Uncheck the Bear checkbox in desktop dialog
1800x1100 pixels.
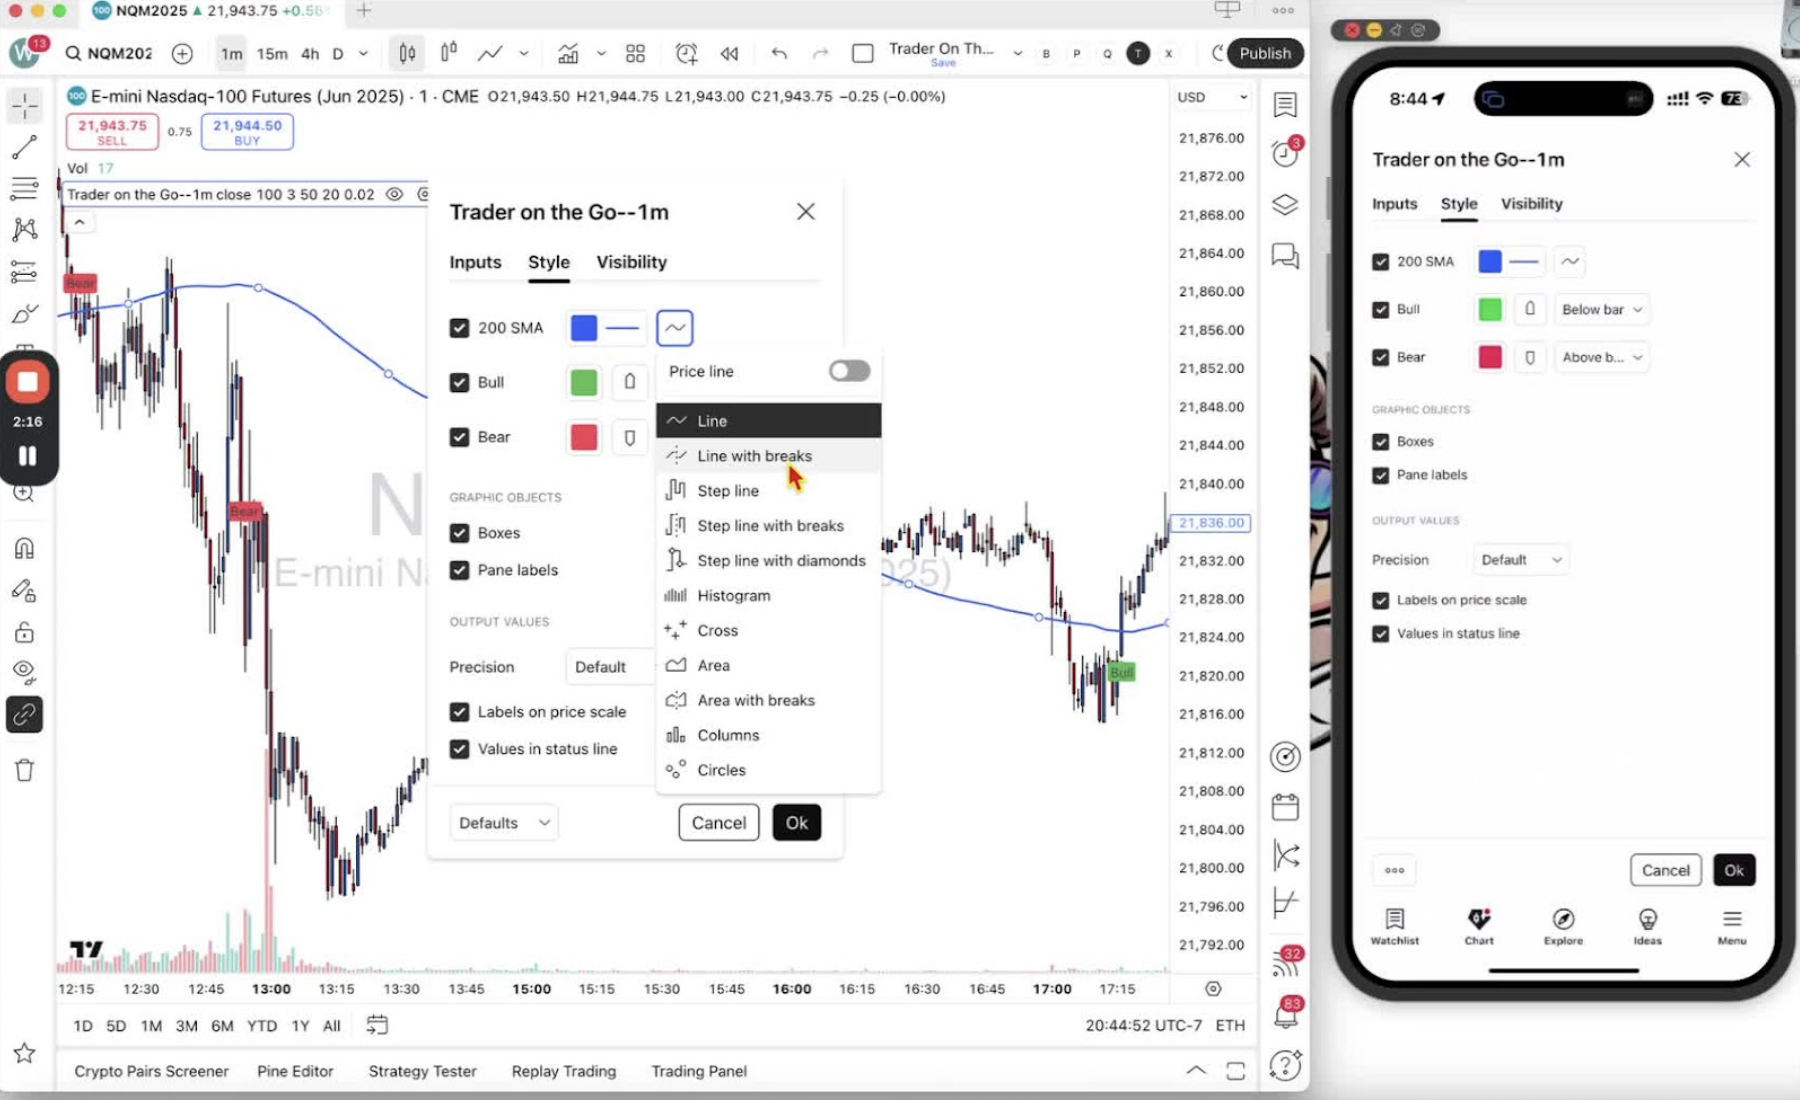pos(459,437)
